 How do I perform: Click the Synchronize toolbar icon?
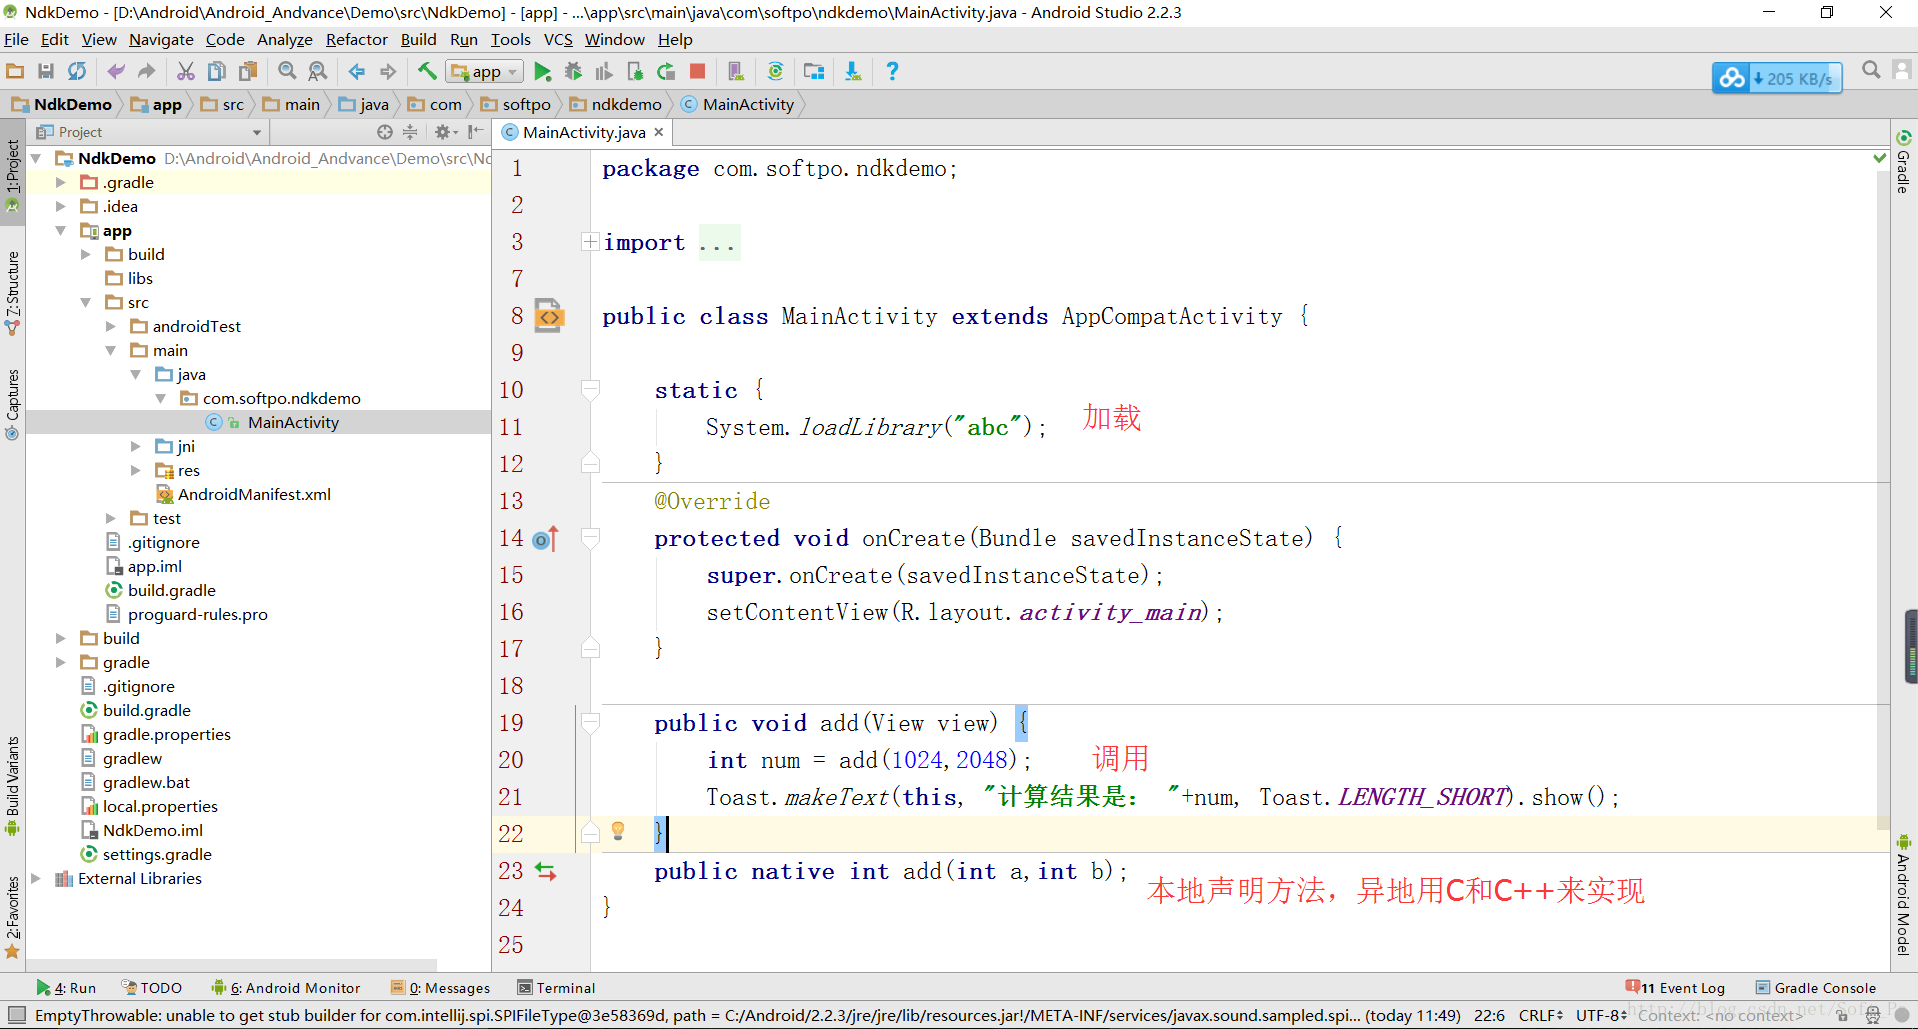[77, 71]
